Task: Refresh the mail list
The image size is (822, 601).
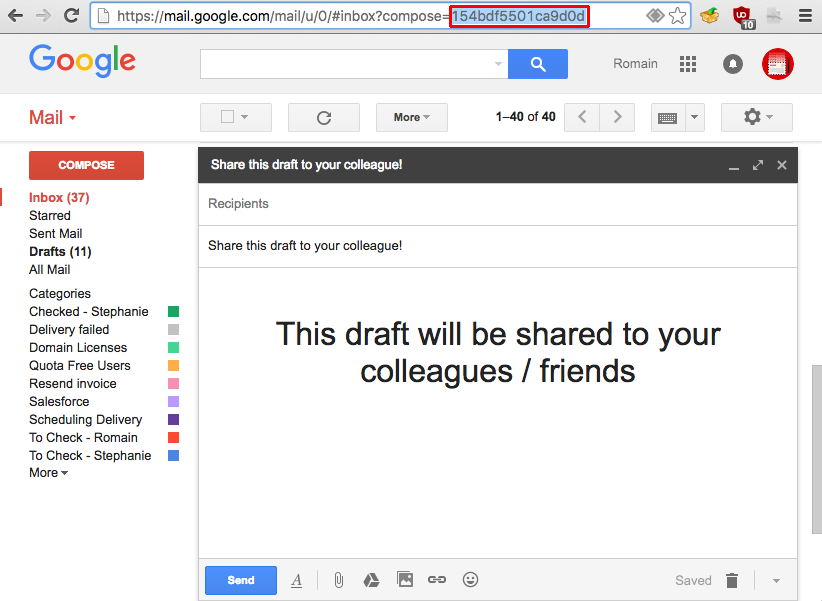Action: pos(324,117)
